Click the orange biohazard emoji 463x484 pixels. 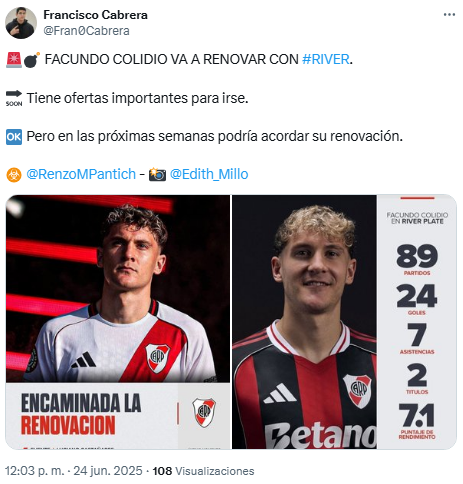[x=14, y=175]
